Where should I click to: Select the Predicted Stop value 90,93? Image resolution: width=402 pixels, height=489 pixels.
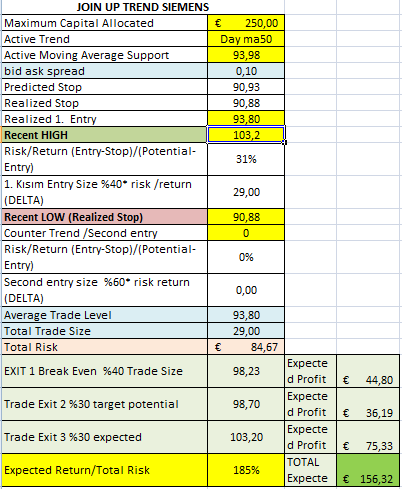point(246,87)
